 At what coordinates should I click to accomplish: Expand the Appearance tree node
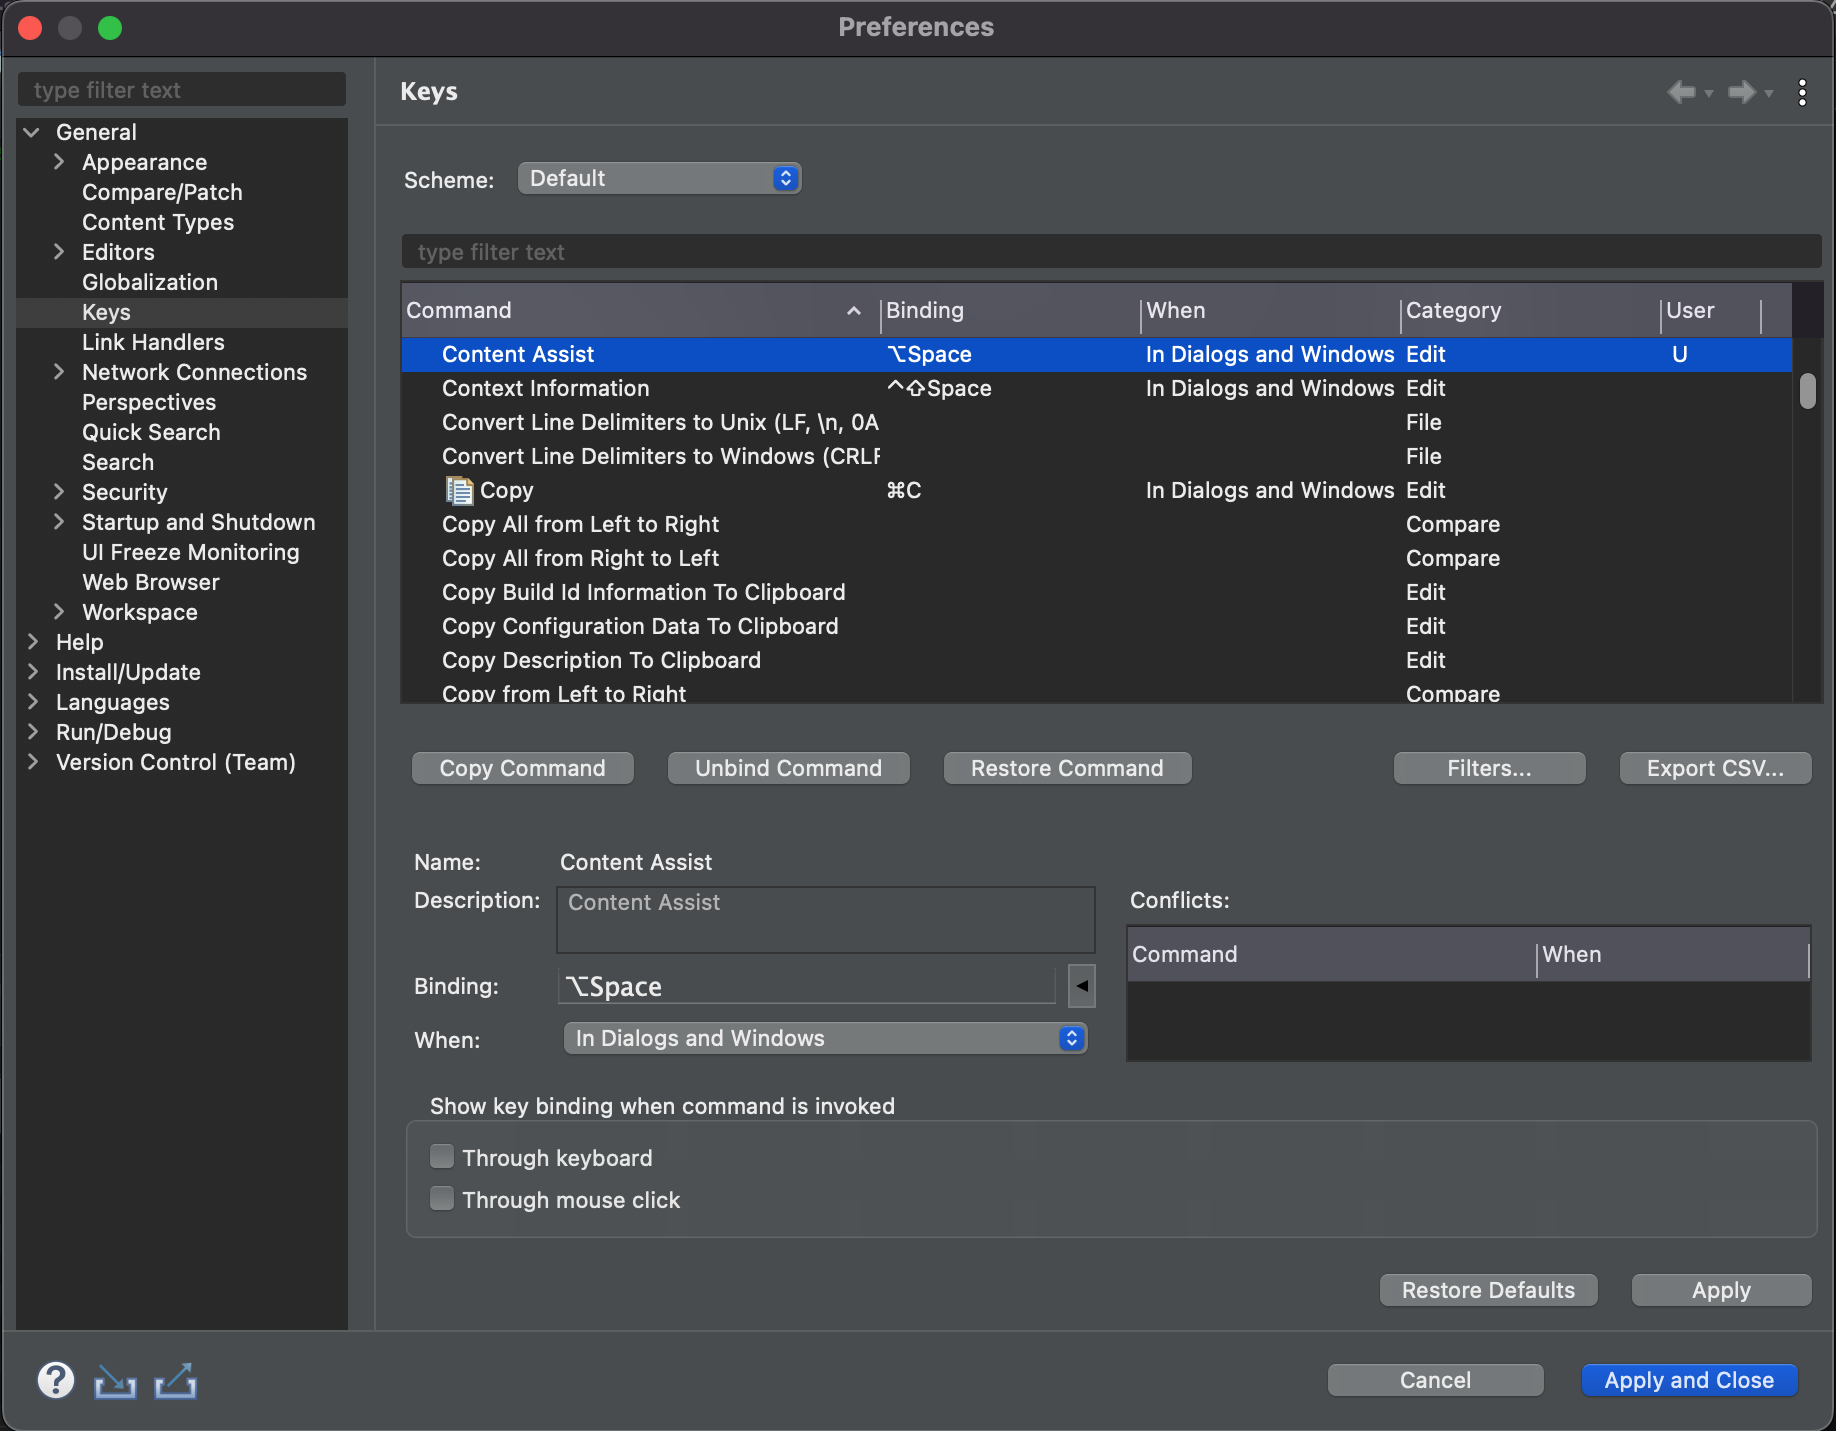[59, 162]
